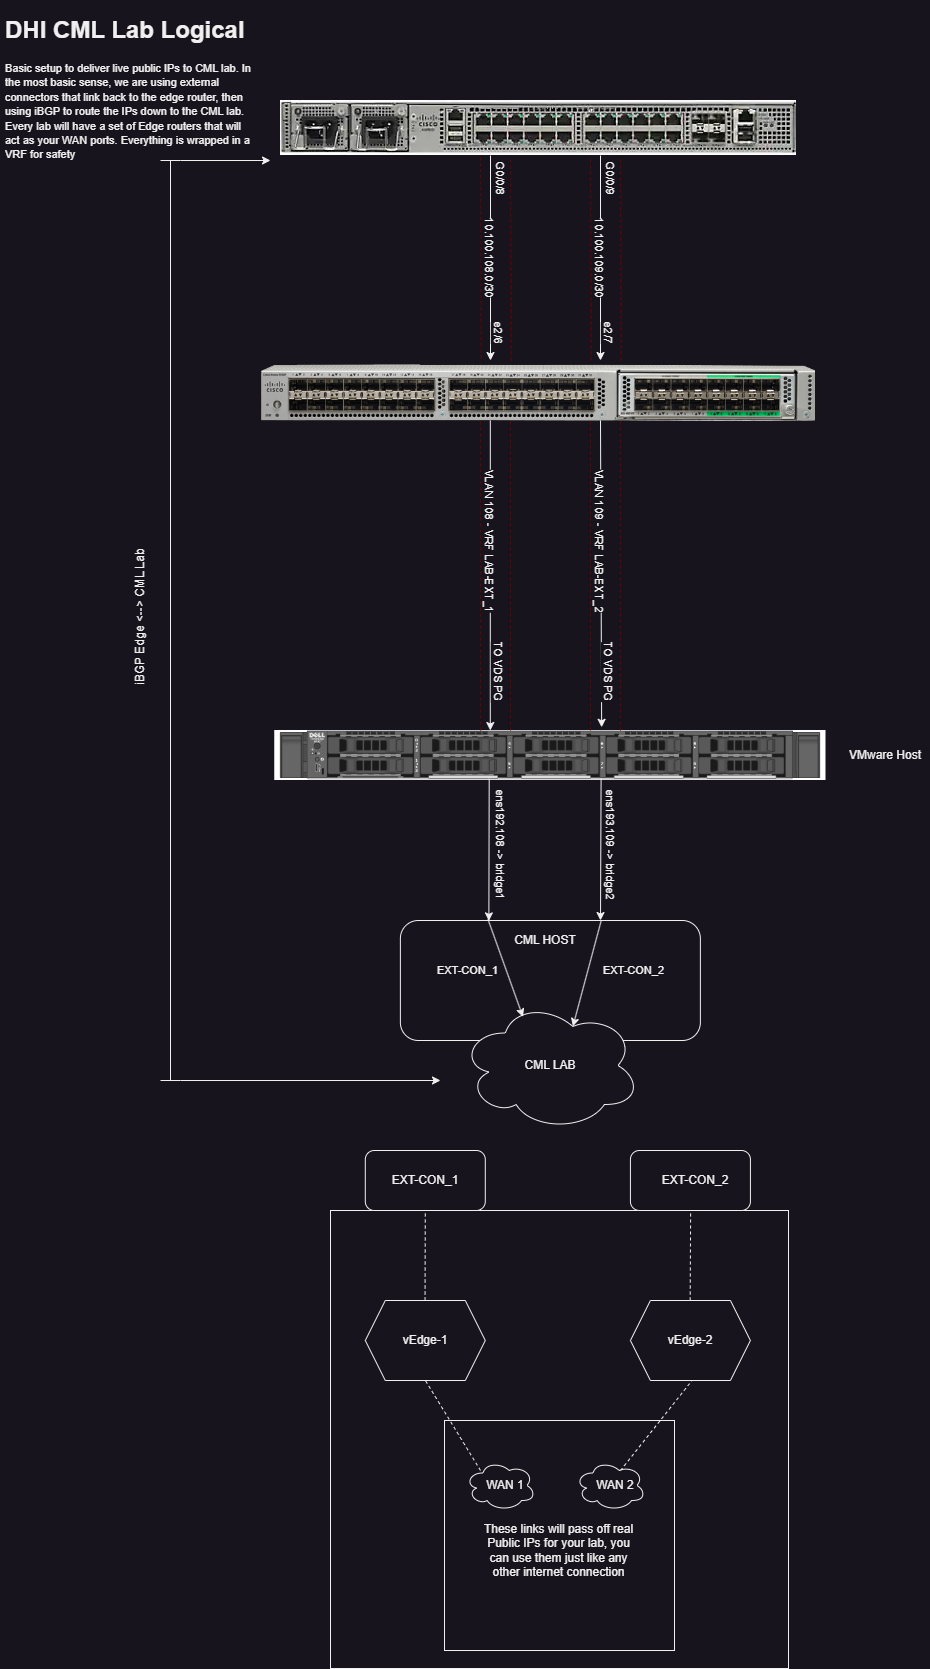Click the ens193.109 bridge2 link label
The image size is (930, 1669).
pos(608,845)
